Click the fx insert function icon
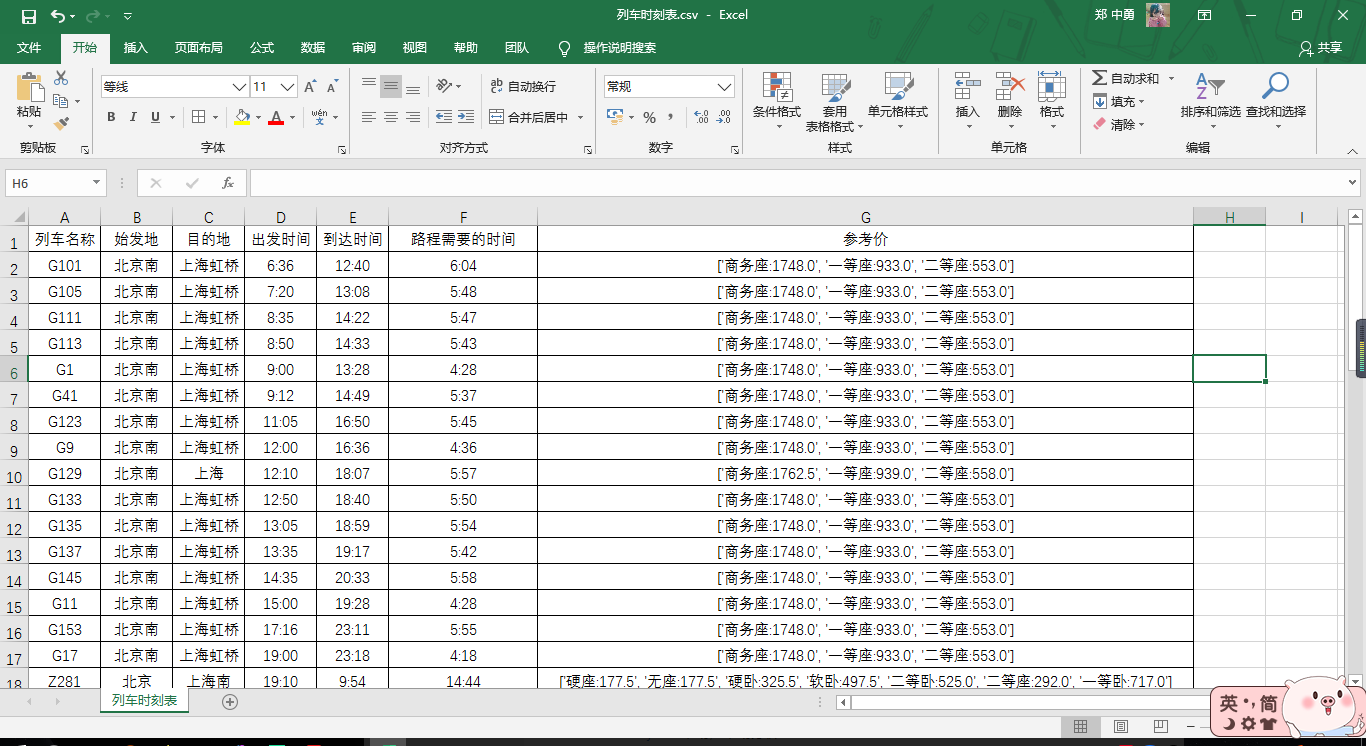1366x746 pixels. coord(228,183)
